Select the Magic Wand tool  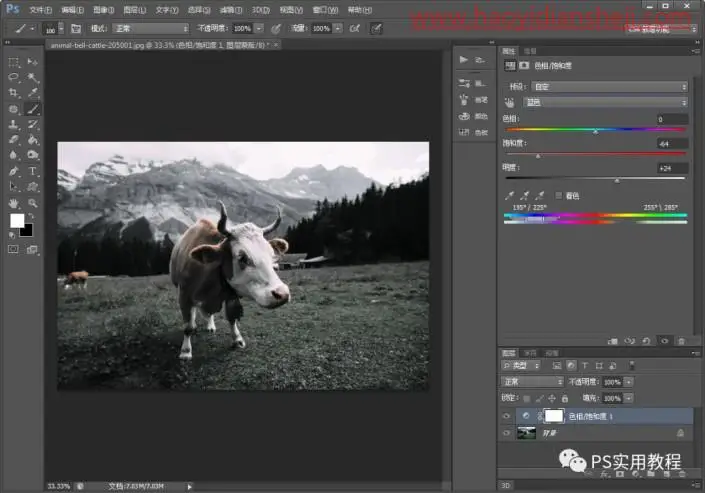[x=32, y=77]
